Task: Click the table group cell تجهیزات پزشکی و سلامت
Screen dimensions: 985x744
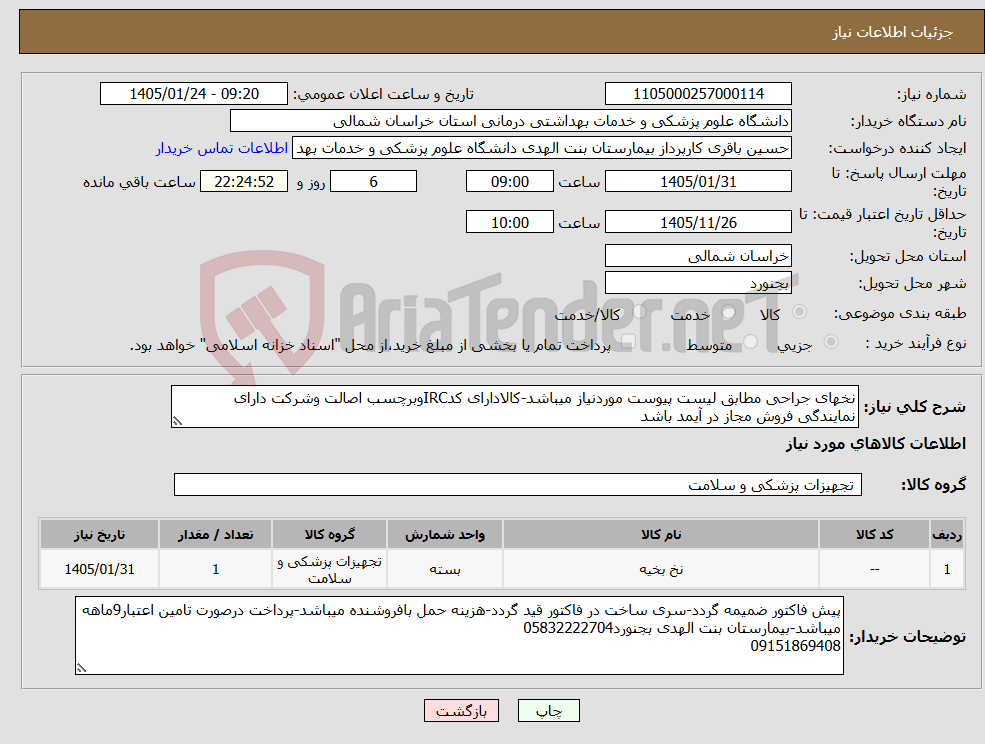Action: tap(330, 569)
